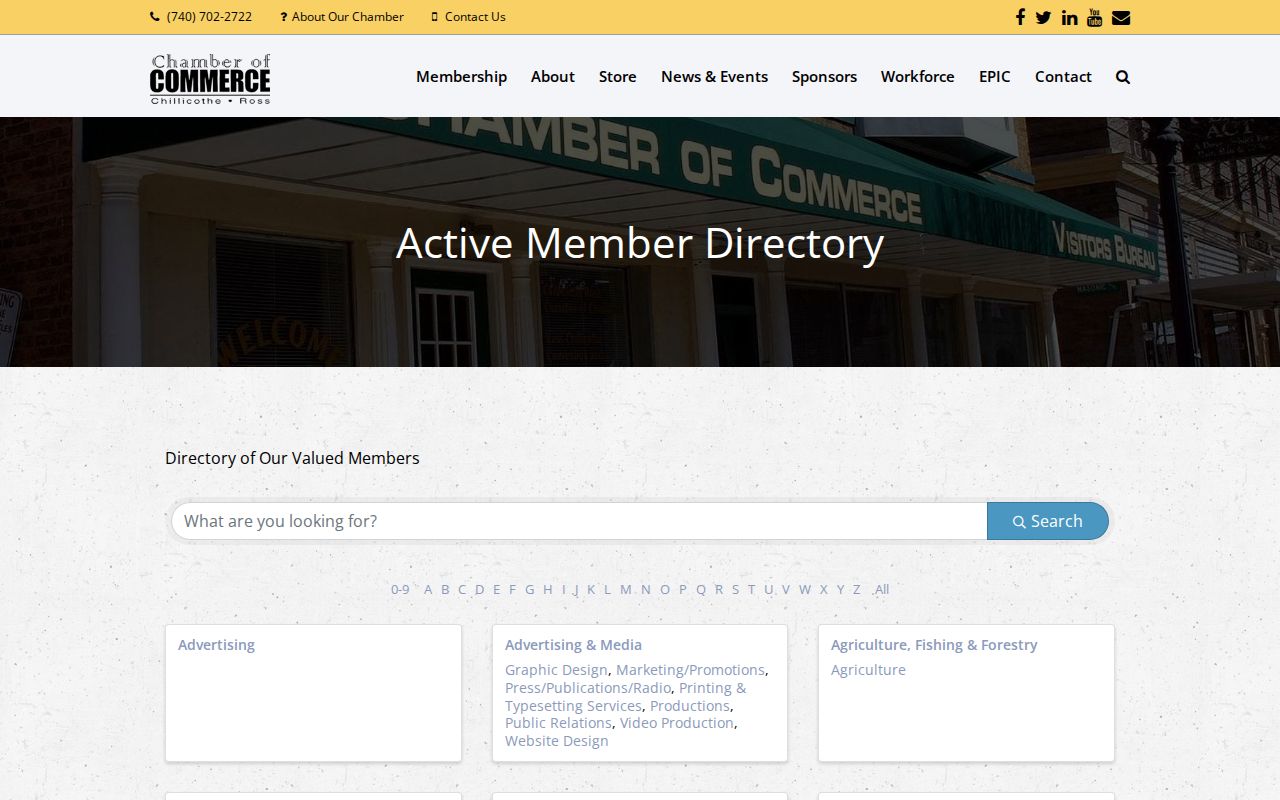The width and height of the screenshot is (1280, 800).
Task: Filter directory by letter W
Action: (x=804, y=589)
